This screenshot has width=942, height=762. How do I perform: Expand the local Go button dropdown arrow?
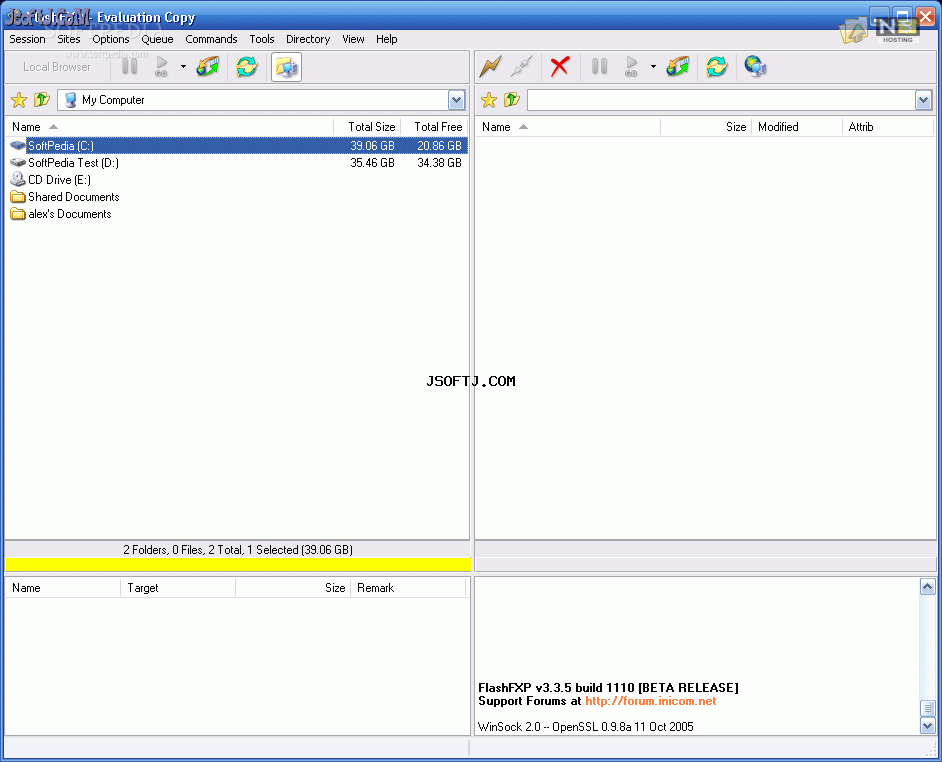[183, 67]
